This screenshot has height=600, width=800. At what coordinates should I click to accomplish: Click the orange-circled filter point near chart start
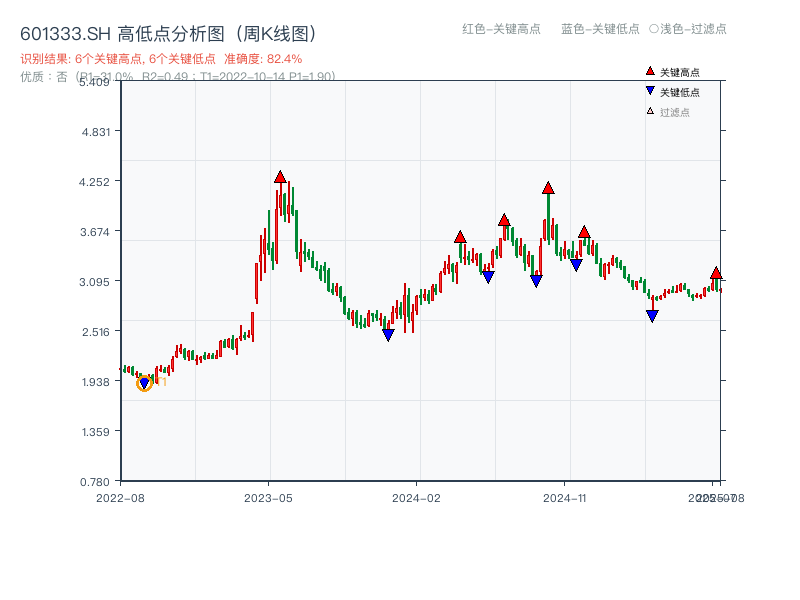(x=143, y=383)
